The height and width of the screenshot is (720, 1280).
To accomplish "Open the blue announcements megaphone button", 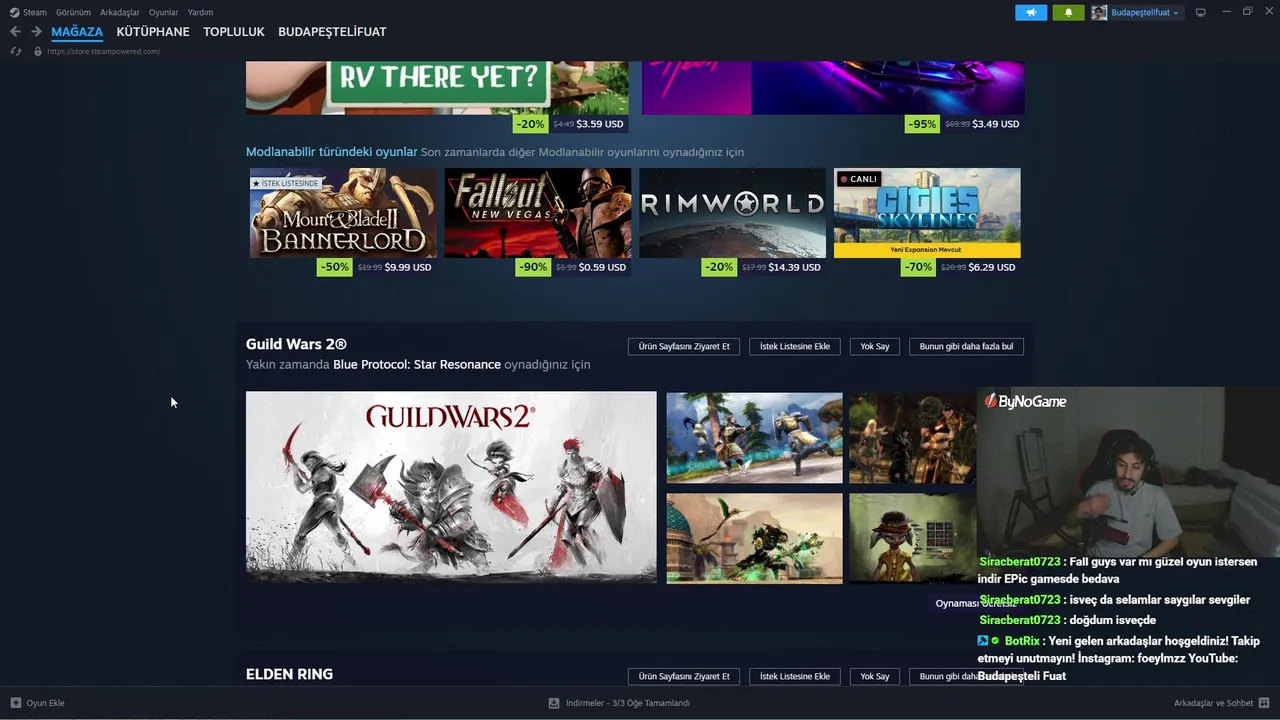I will [x=1031, y=12].
